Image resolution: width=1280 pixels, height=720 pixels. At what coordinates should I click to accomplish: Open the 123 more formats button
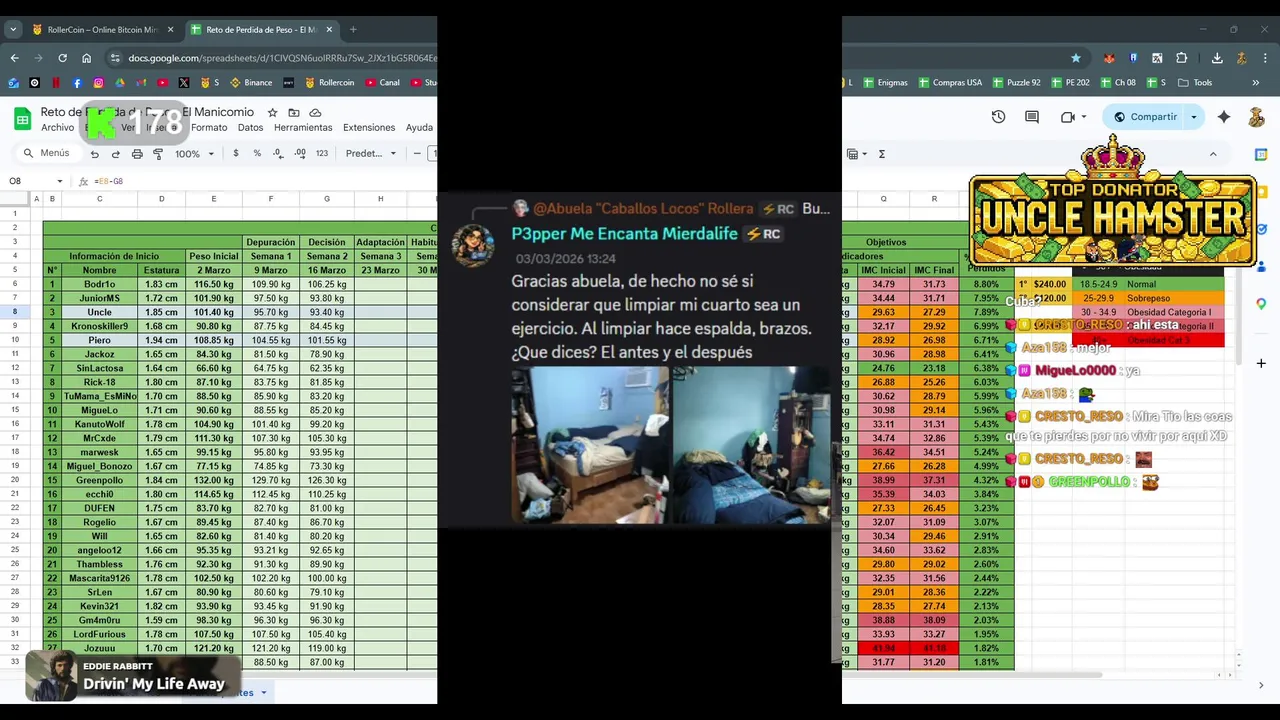coord(321,154)
